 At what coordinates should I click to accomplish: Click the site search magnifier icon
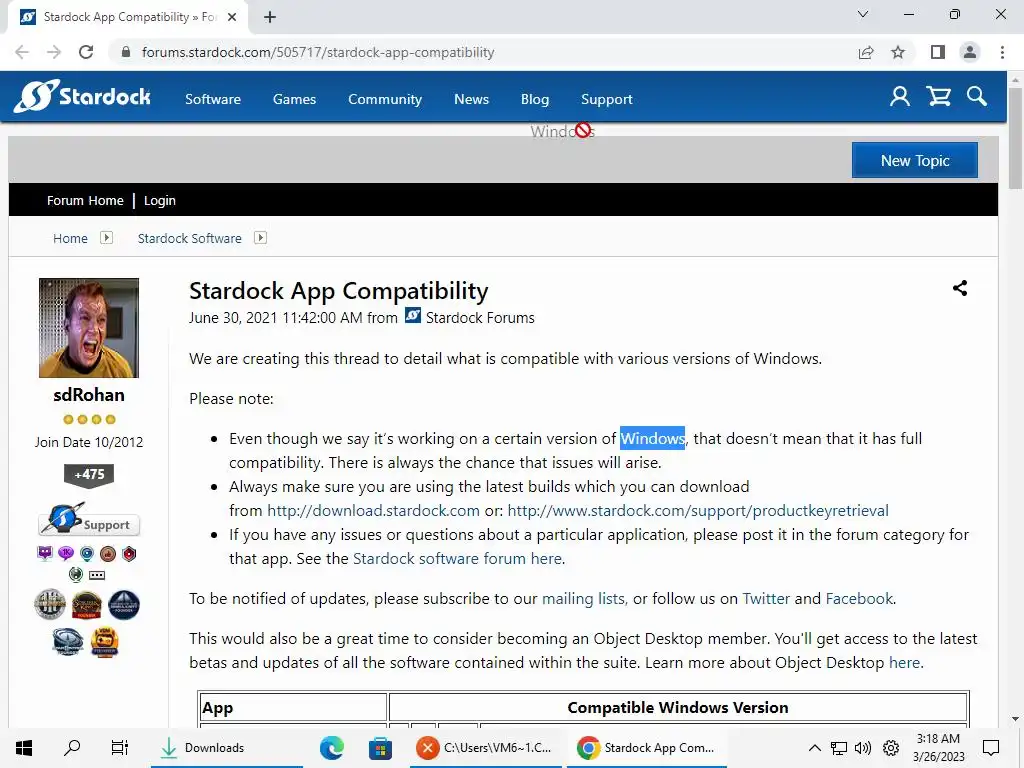(977, 97)
